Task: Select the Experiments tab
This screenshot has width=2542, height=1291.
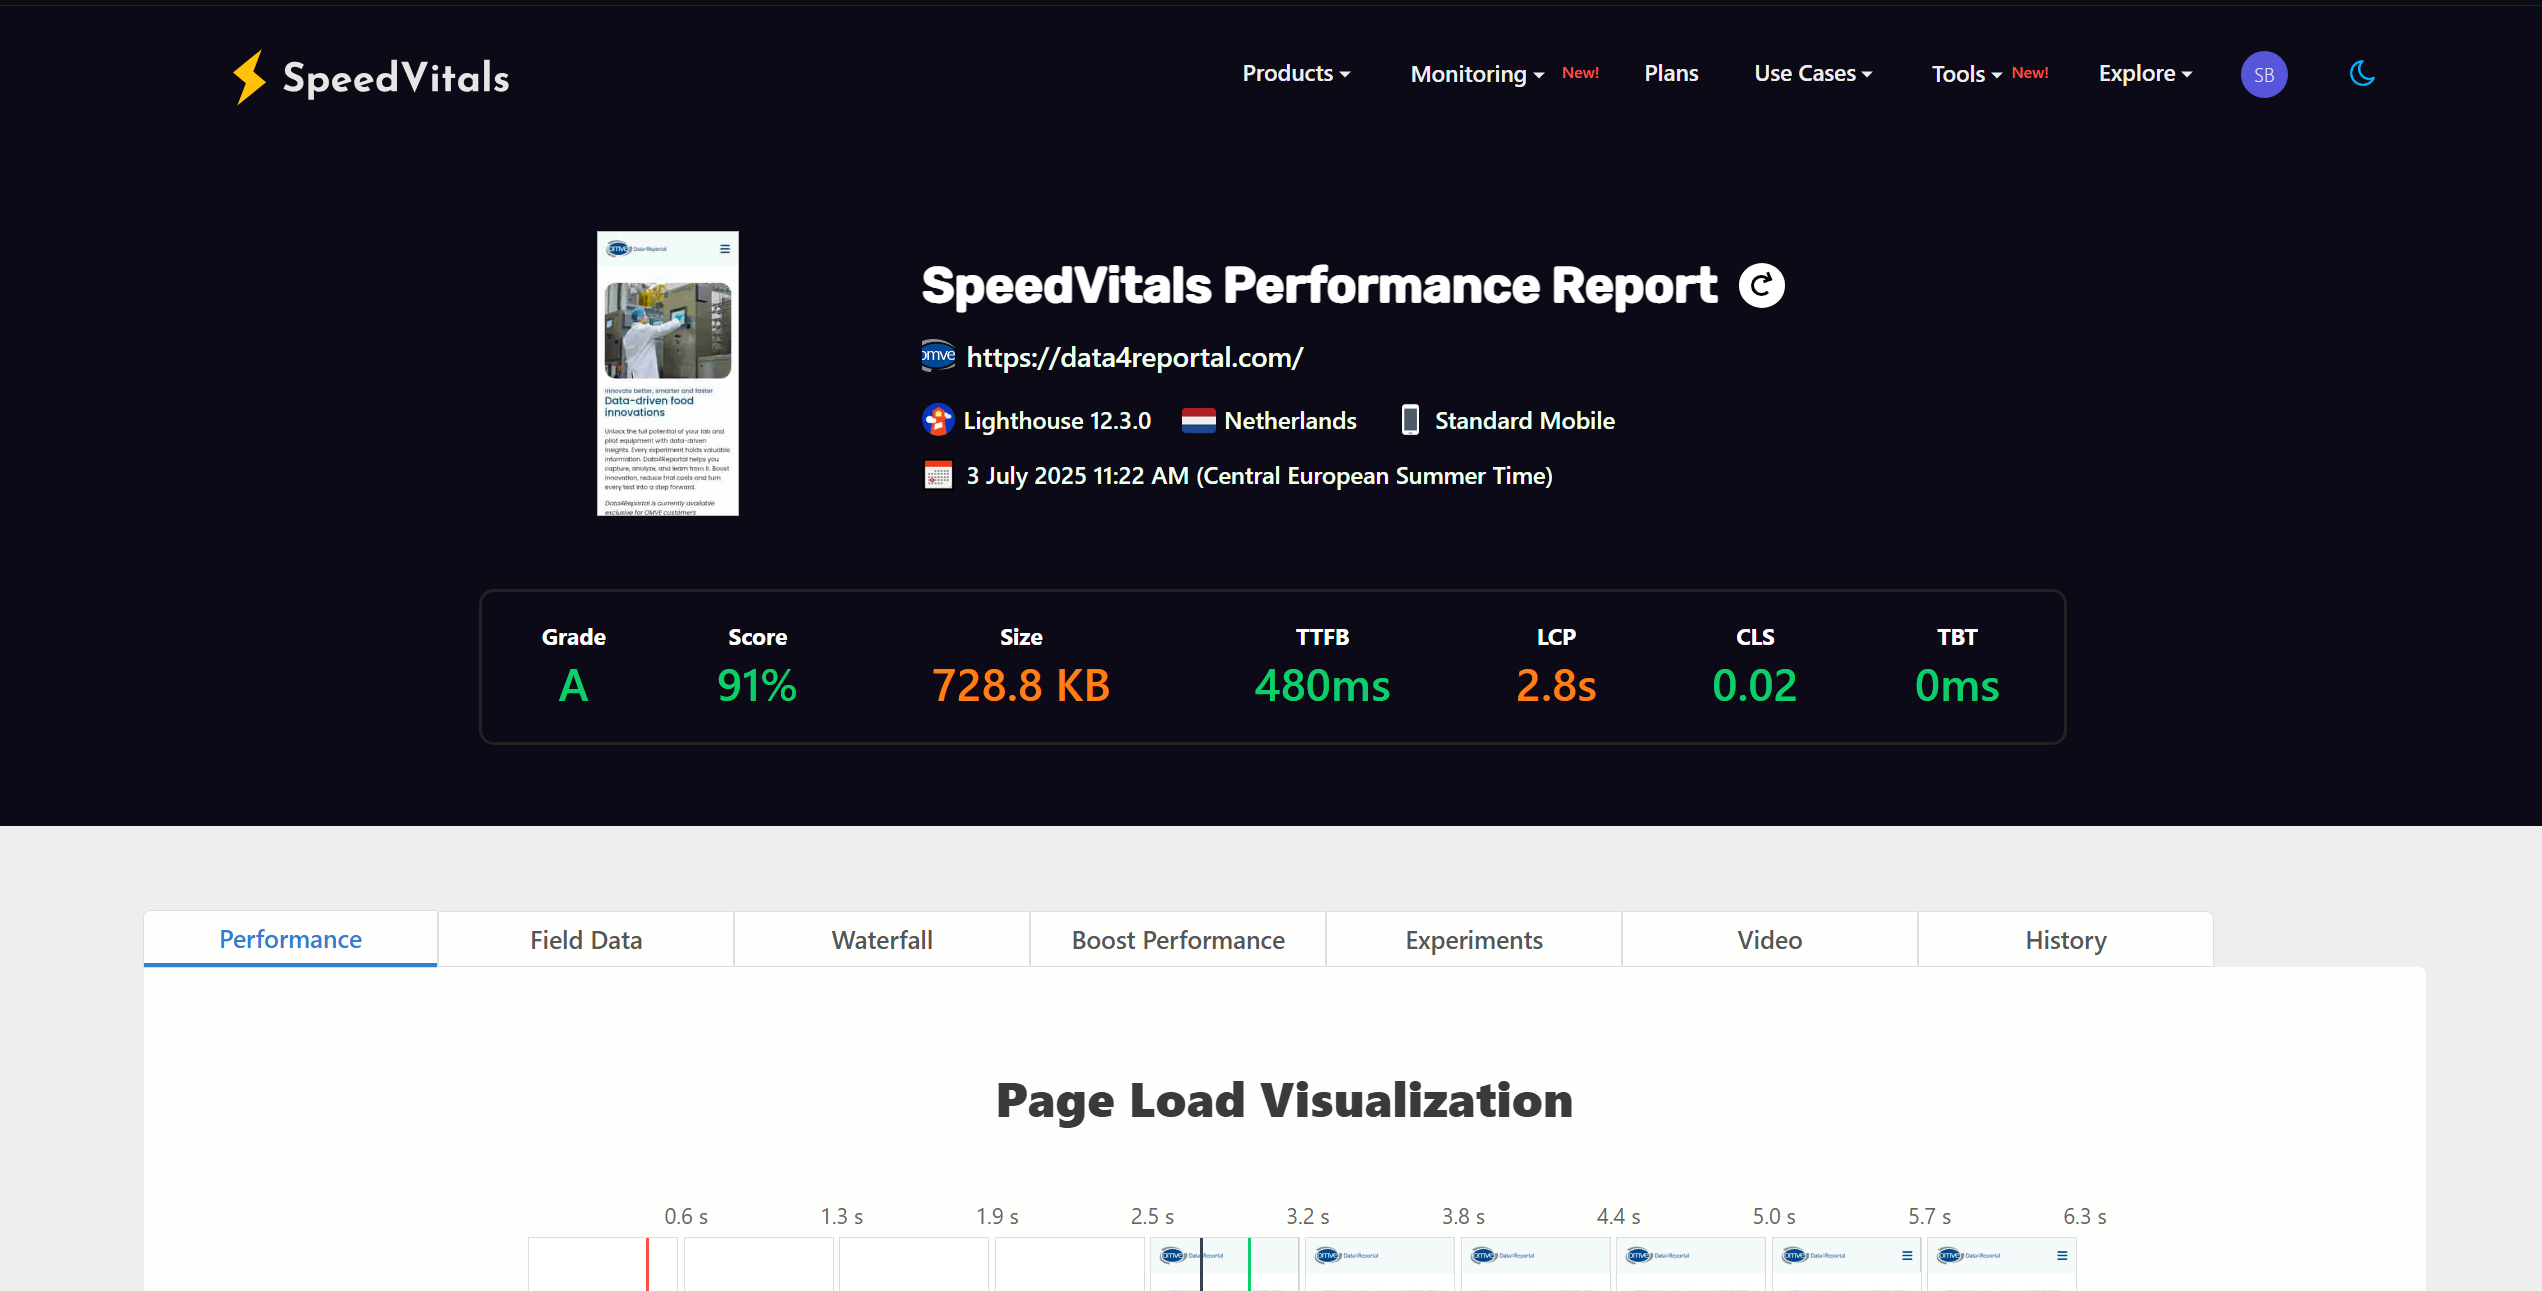Action: tap(1474, 939)
